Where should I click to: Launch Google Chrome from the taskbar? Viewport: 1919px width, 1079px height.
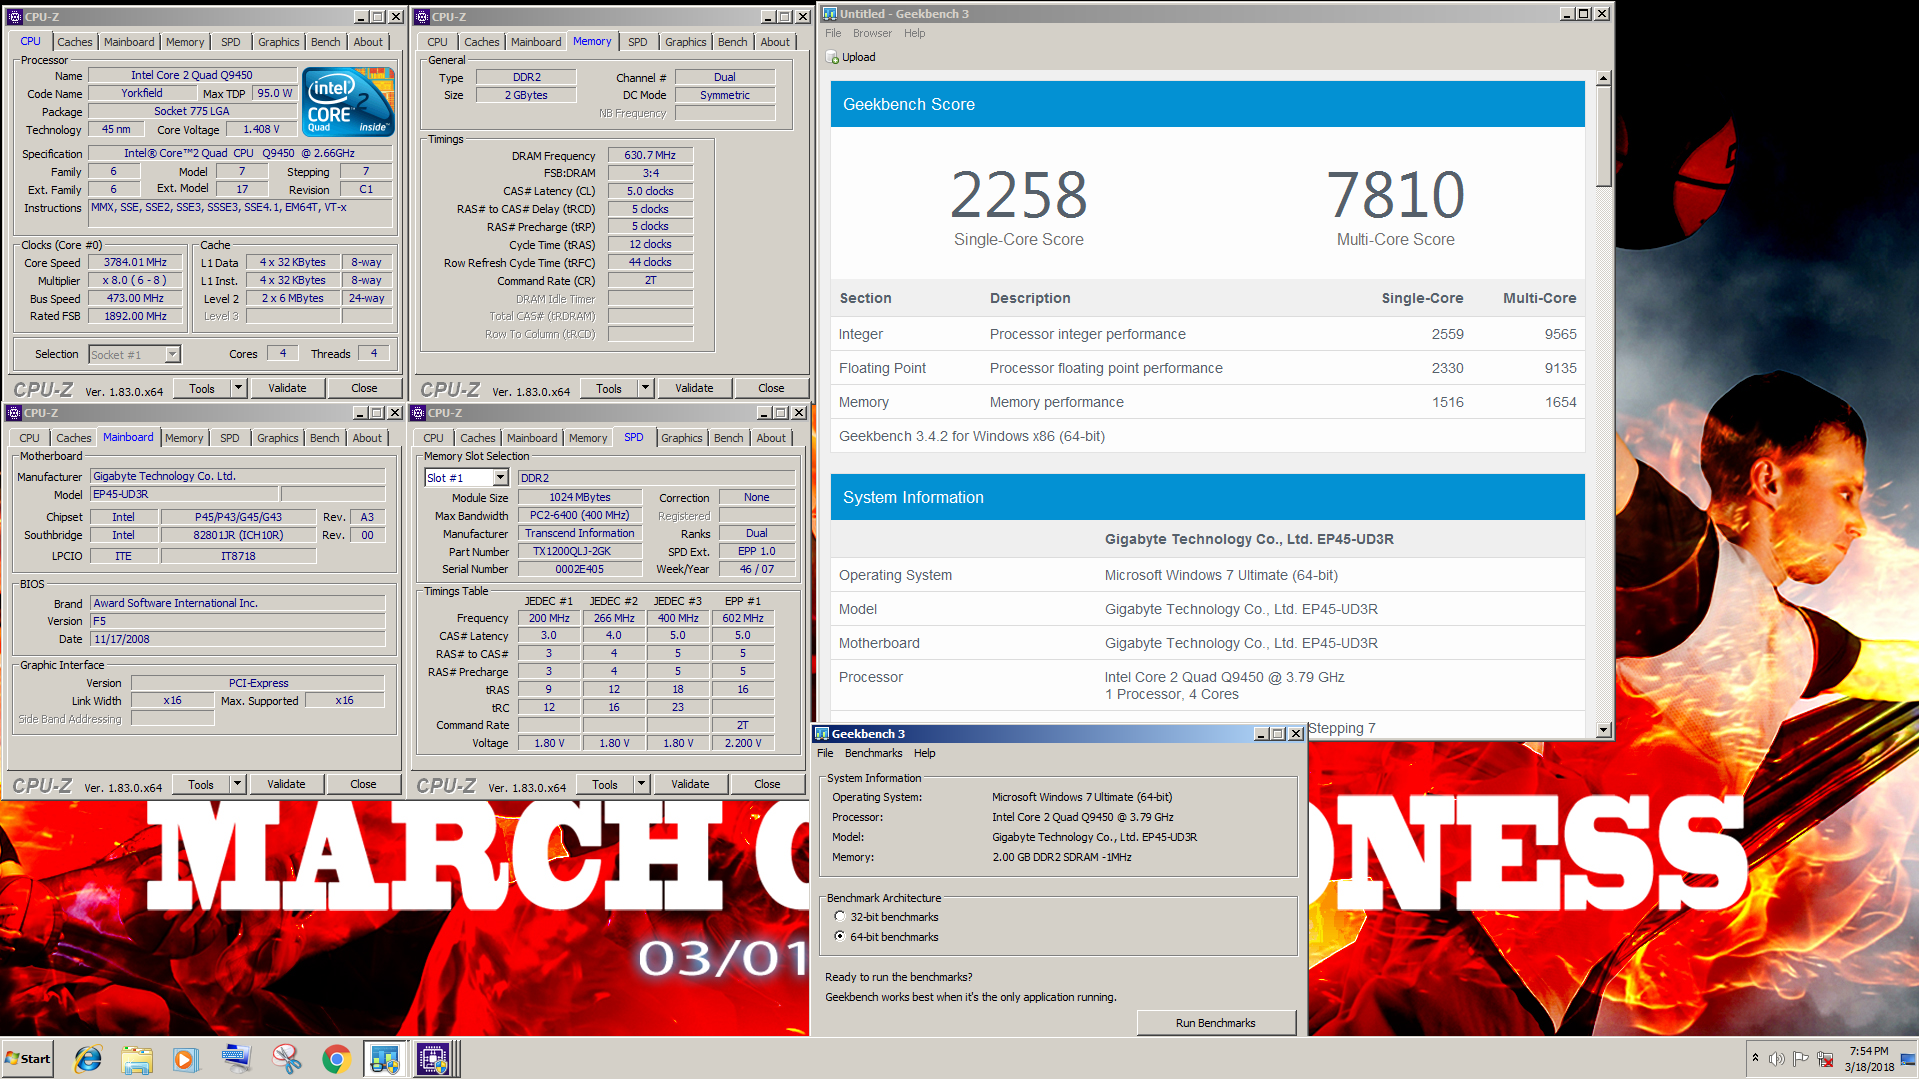point(336,1059)
